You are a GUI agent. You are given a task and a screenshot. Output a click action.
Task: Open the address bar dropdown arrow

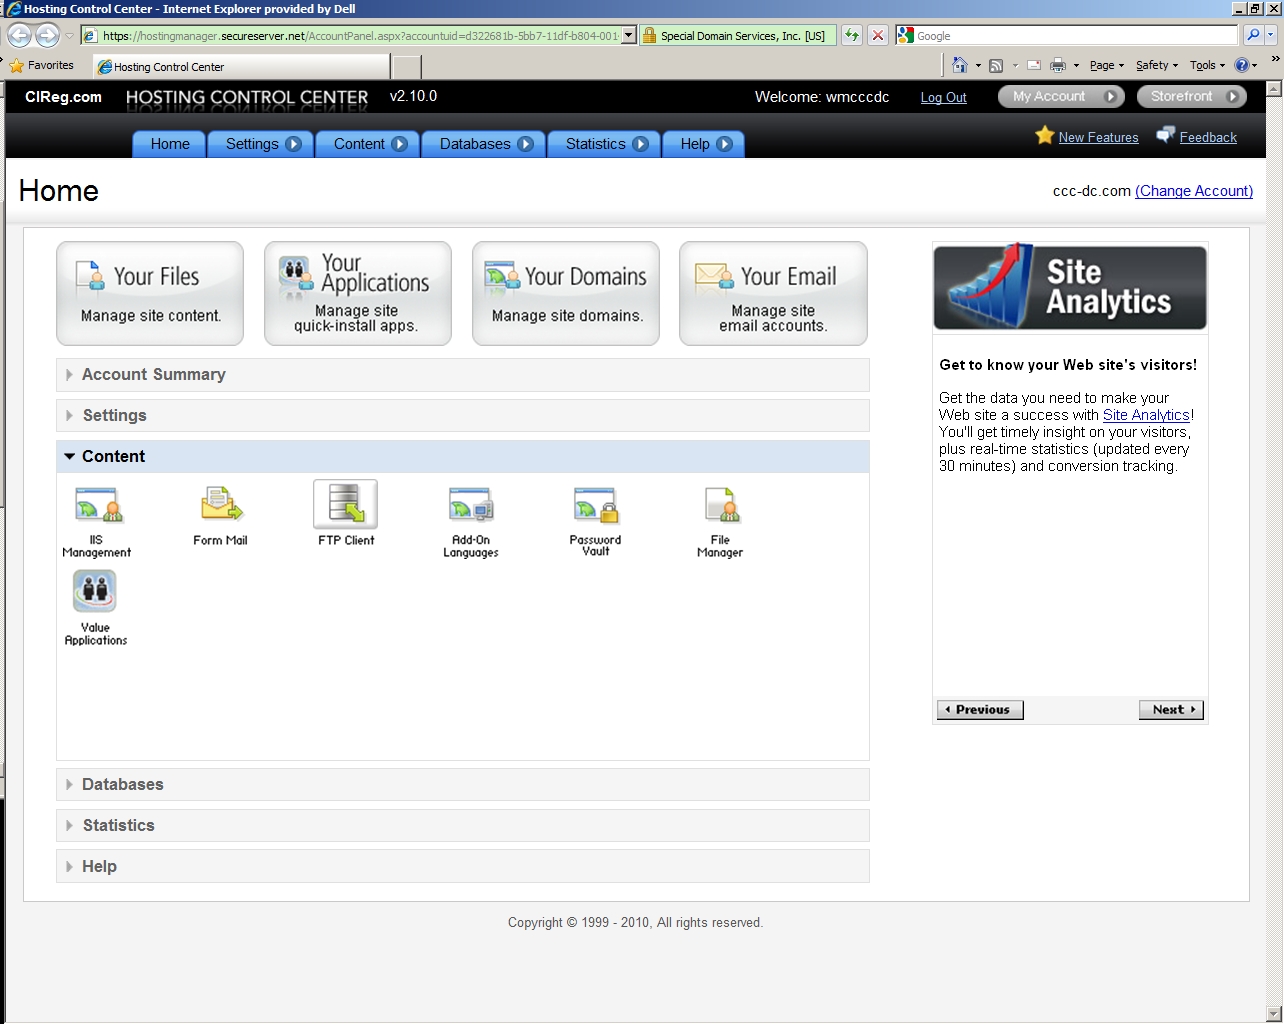tap(629, 35)
